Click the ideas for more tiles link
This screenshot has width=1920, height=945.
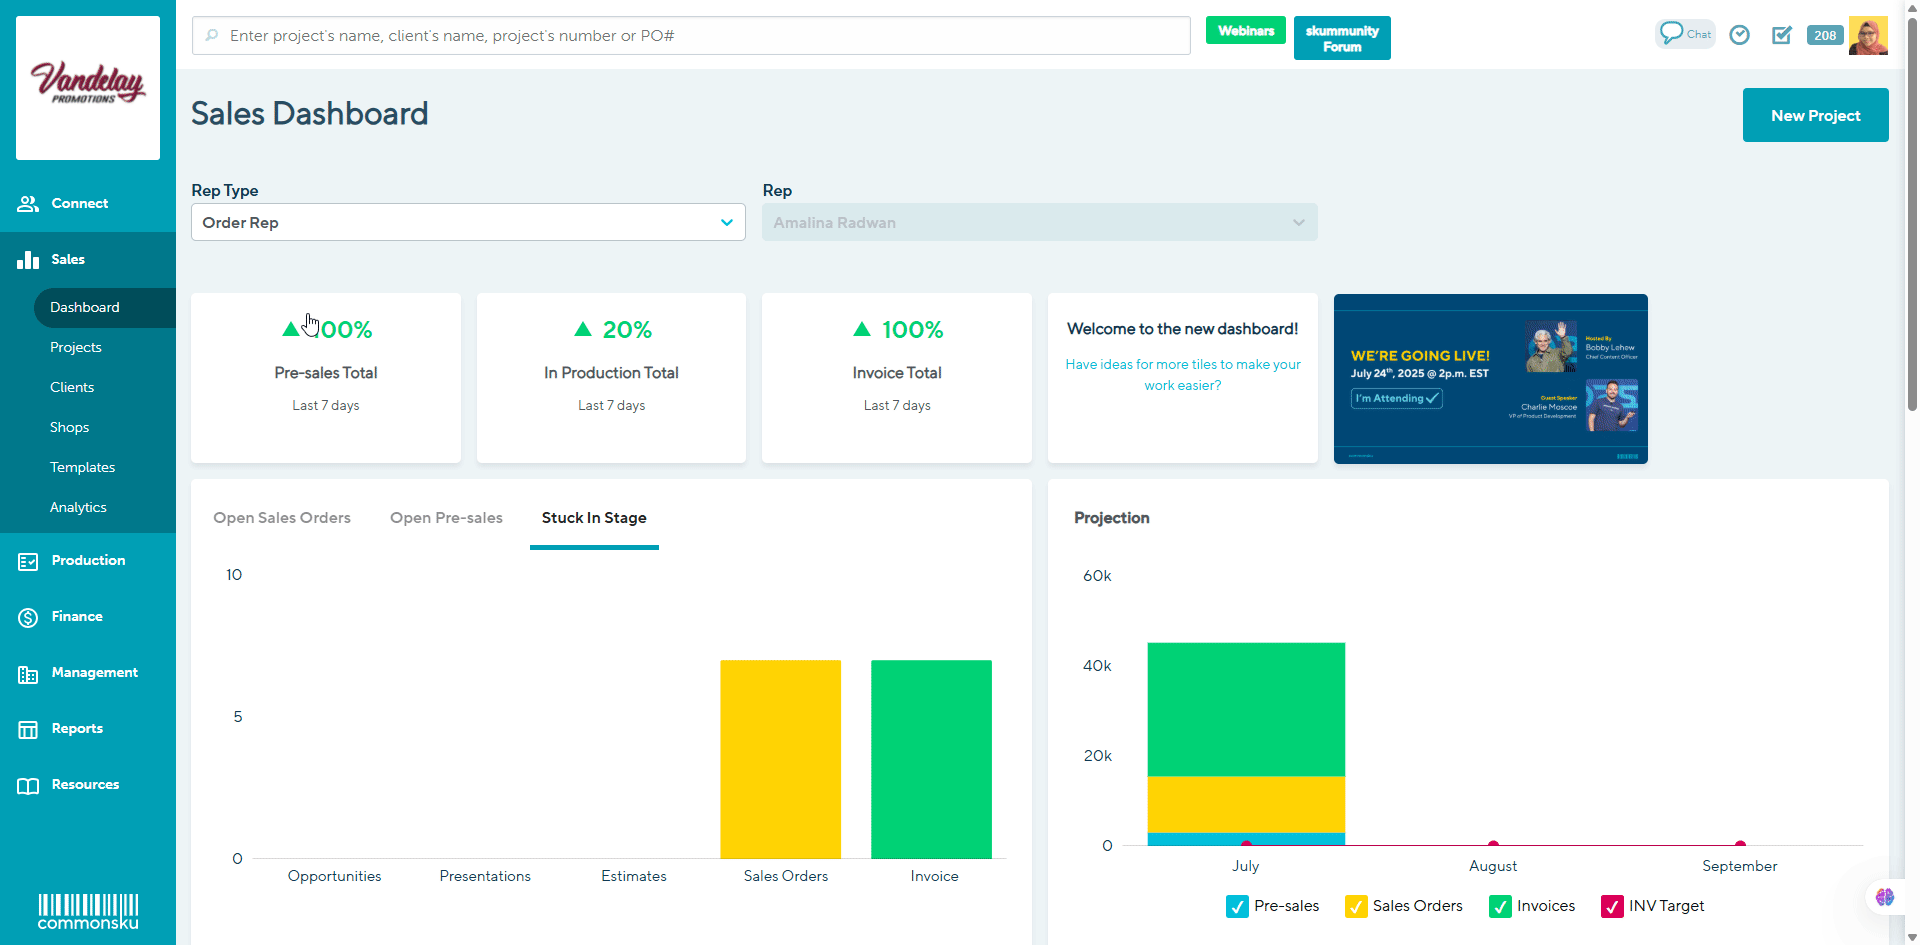[1183, 375]
